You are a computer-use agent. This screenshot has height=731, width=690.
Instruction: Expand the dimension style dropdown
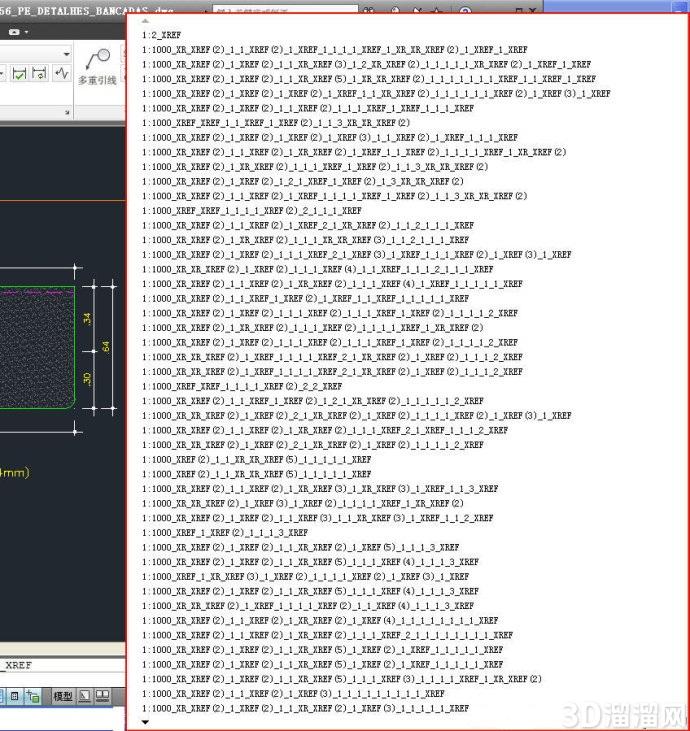67,54
